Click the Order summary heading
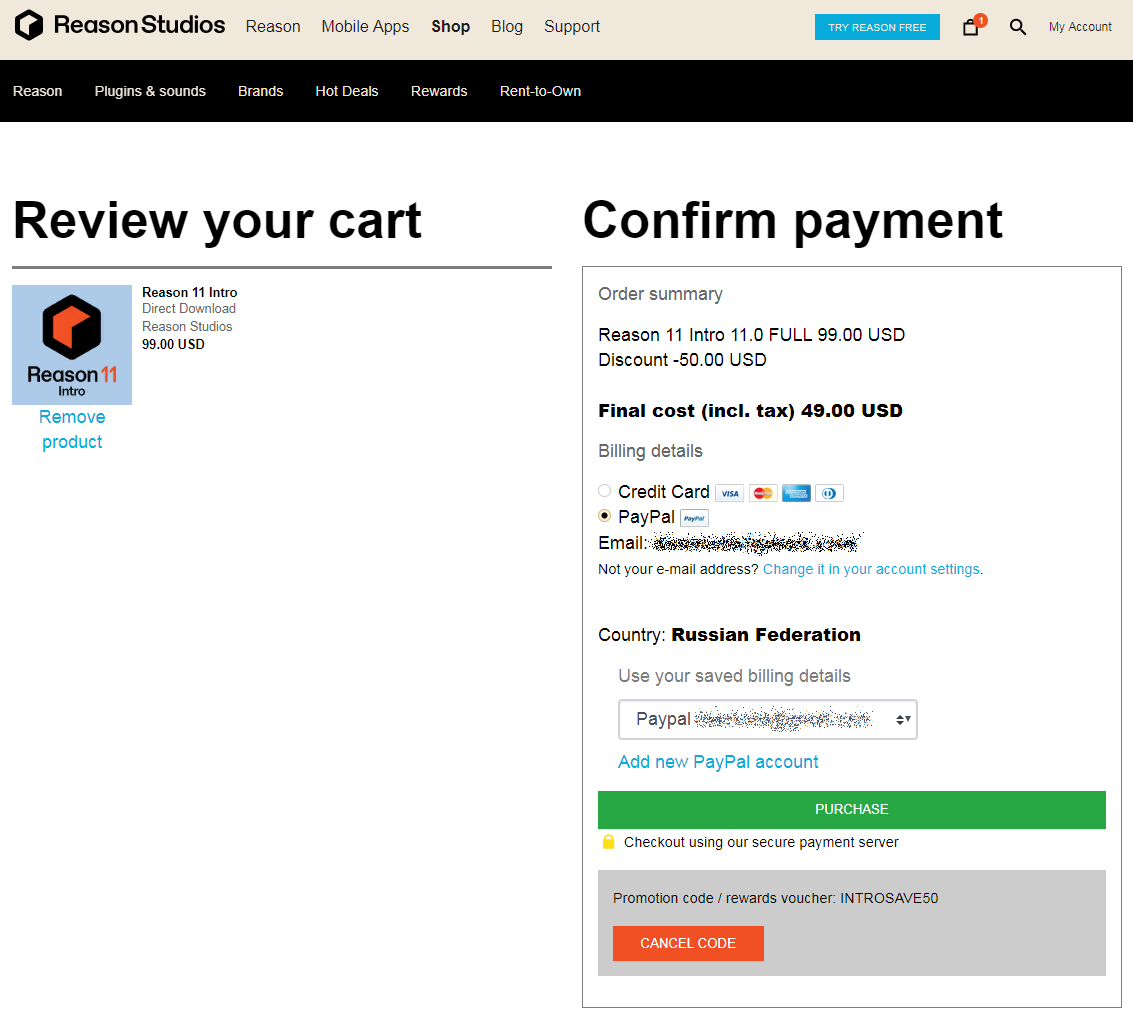This screenshot has height=1019, width=1133. point(660,294)
